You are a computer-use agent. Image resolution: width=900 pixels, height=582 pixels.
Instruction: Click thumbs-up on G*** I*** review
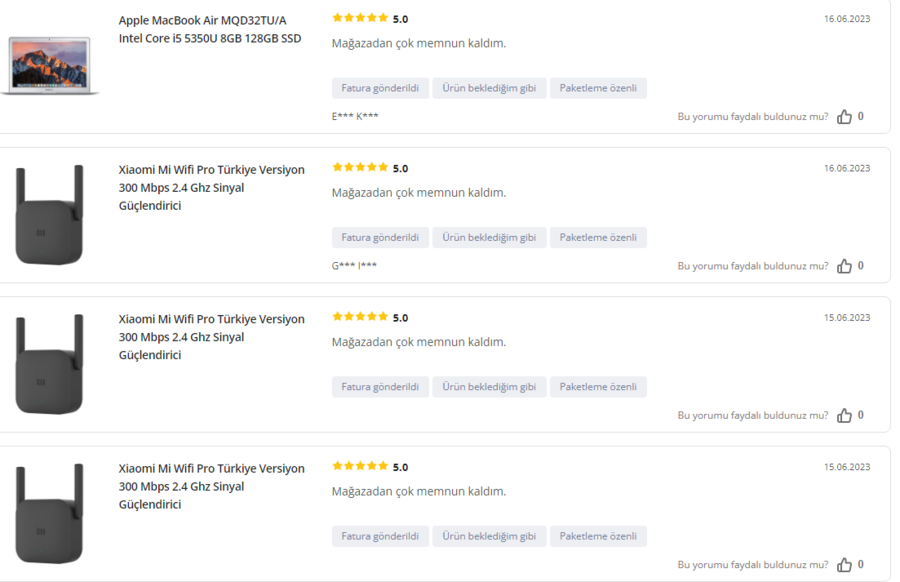coord(844,266)
